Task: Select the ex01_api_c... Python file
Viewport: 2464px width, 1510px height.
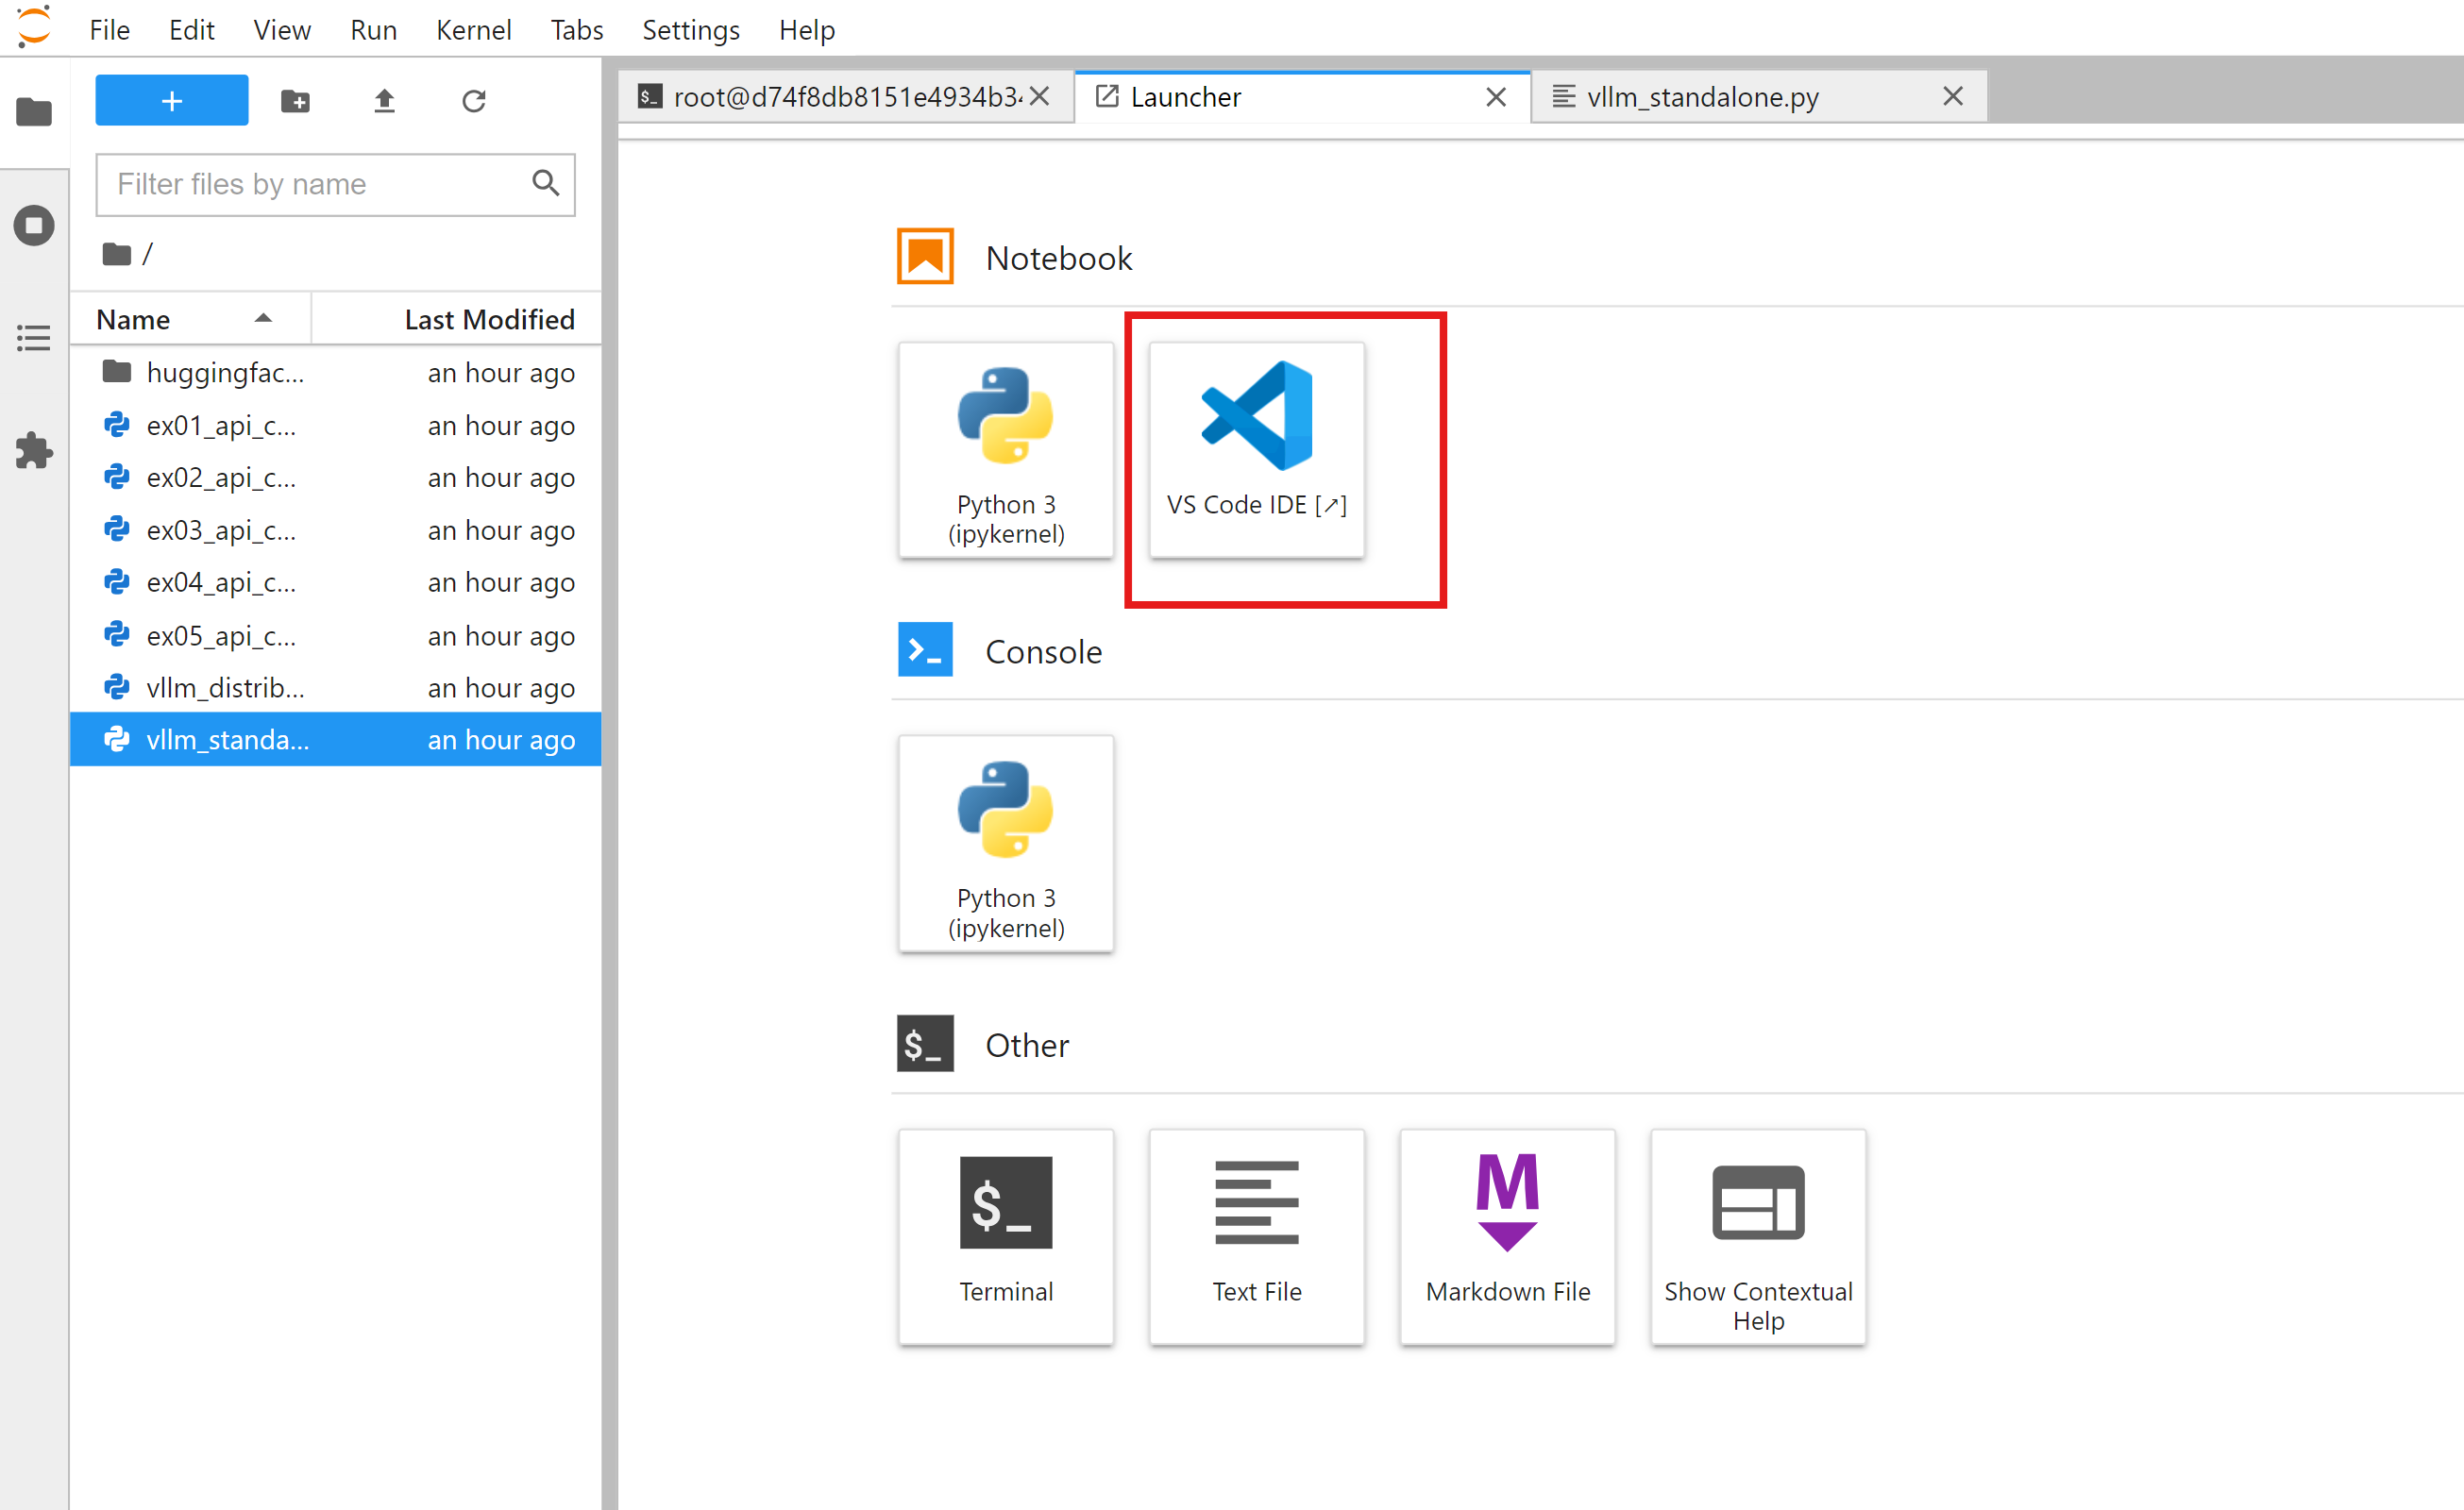Action: (336, 425)
